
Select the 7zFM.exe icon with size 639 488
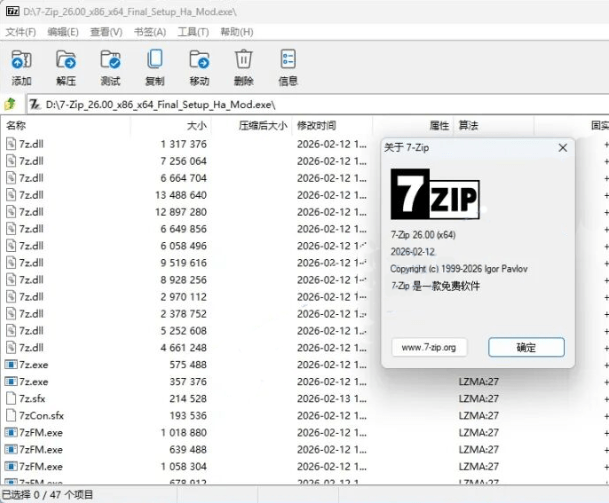11,450
